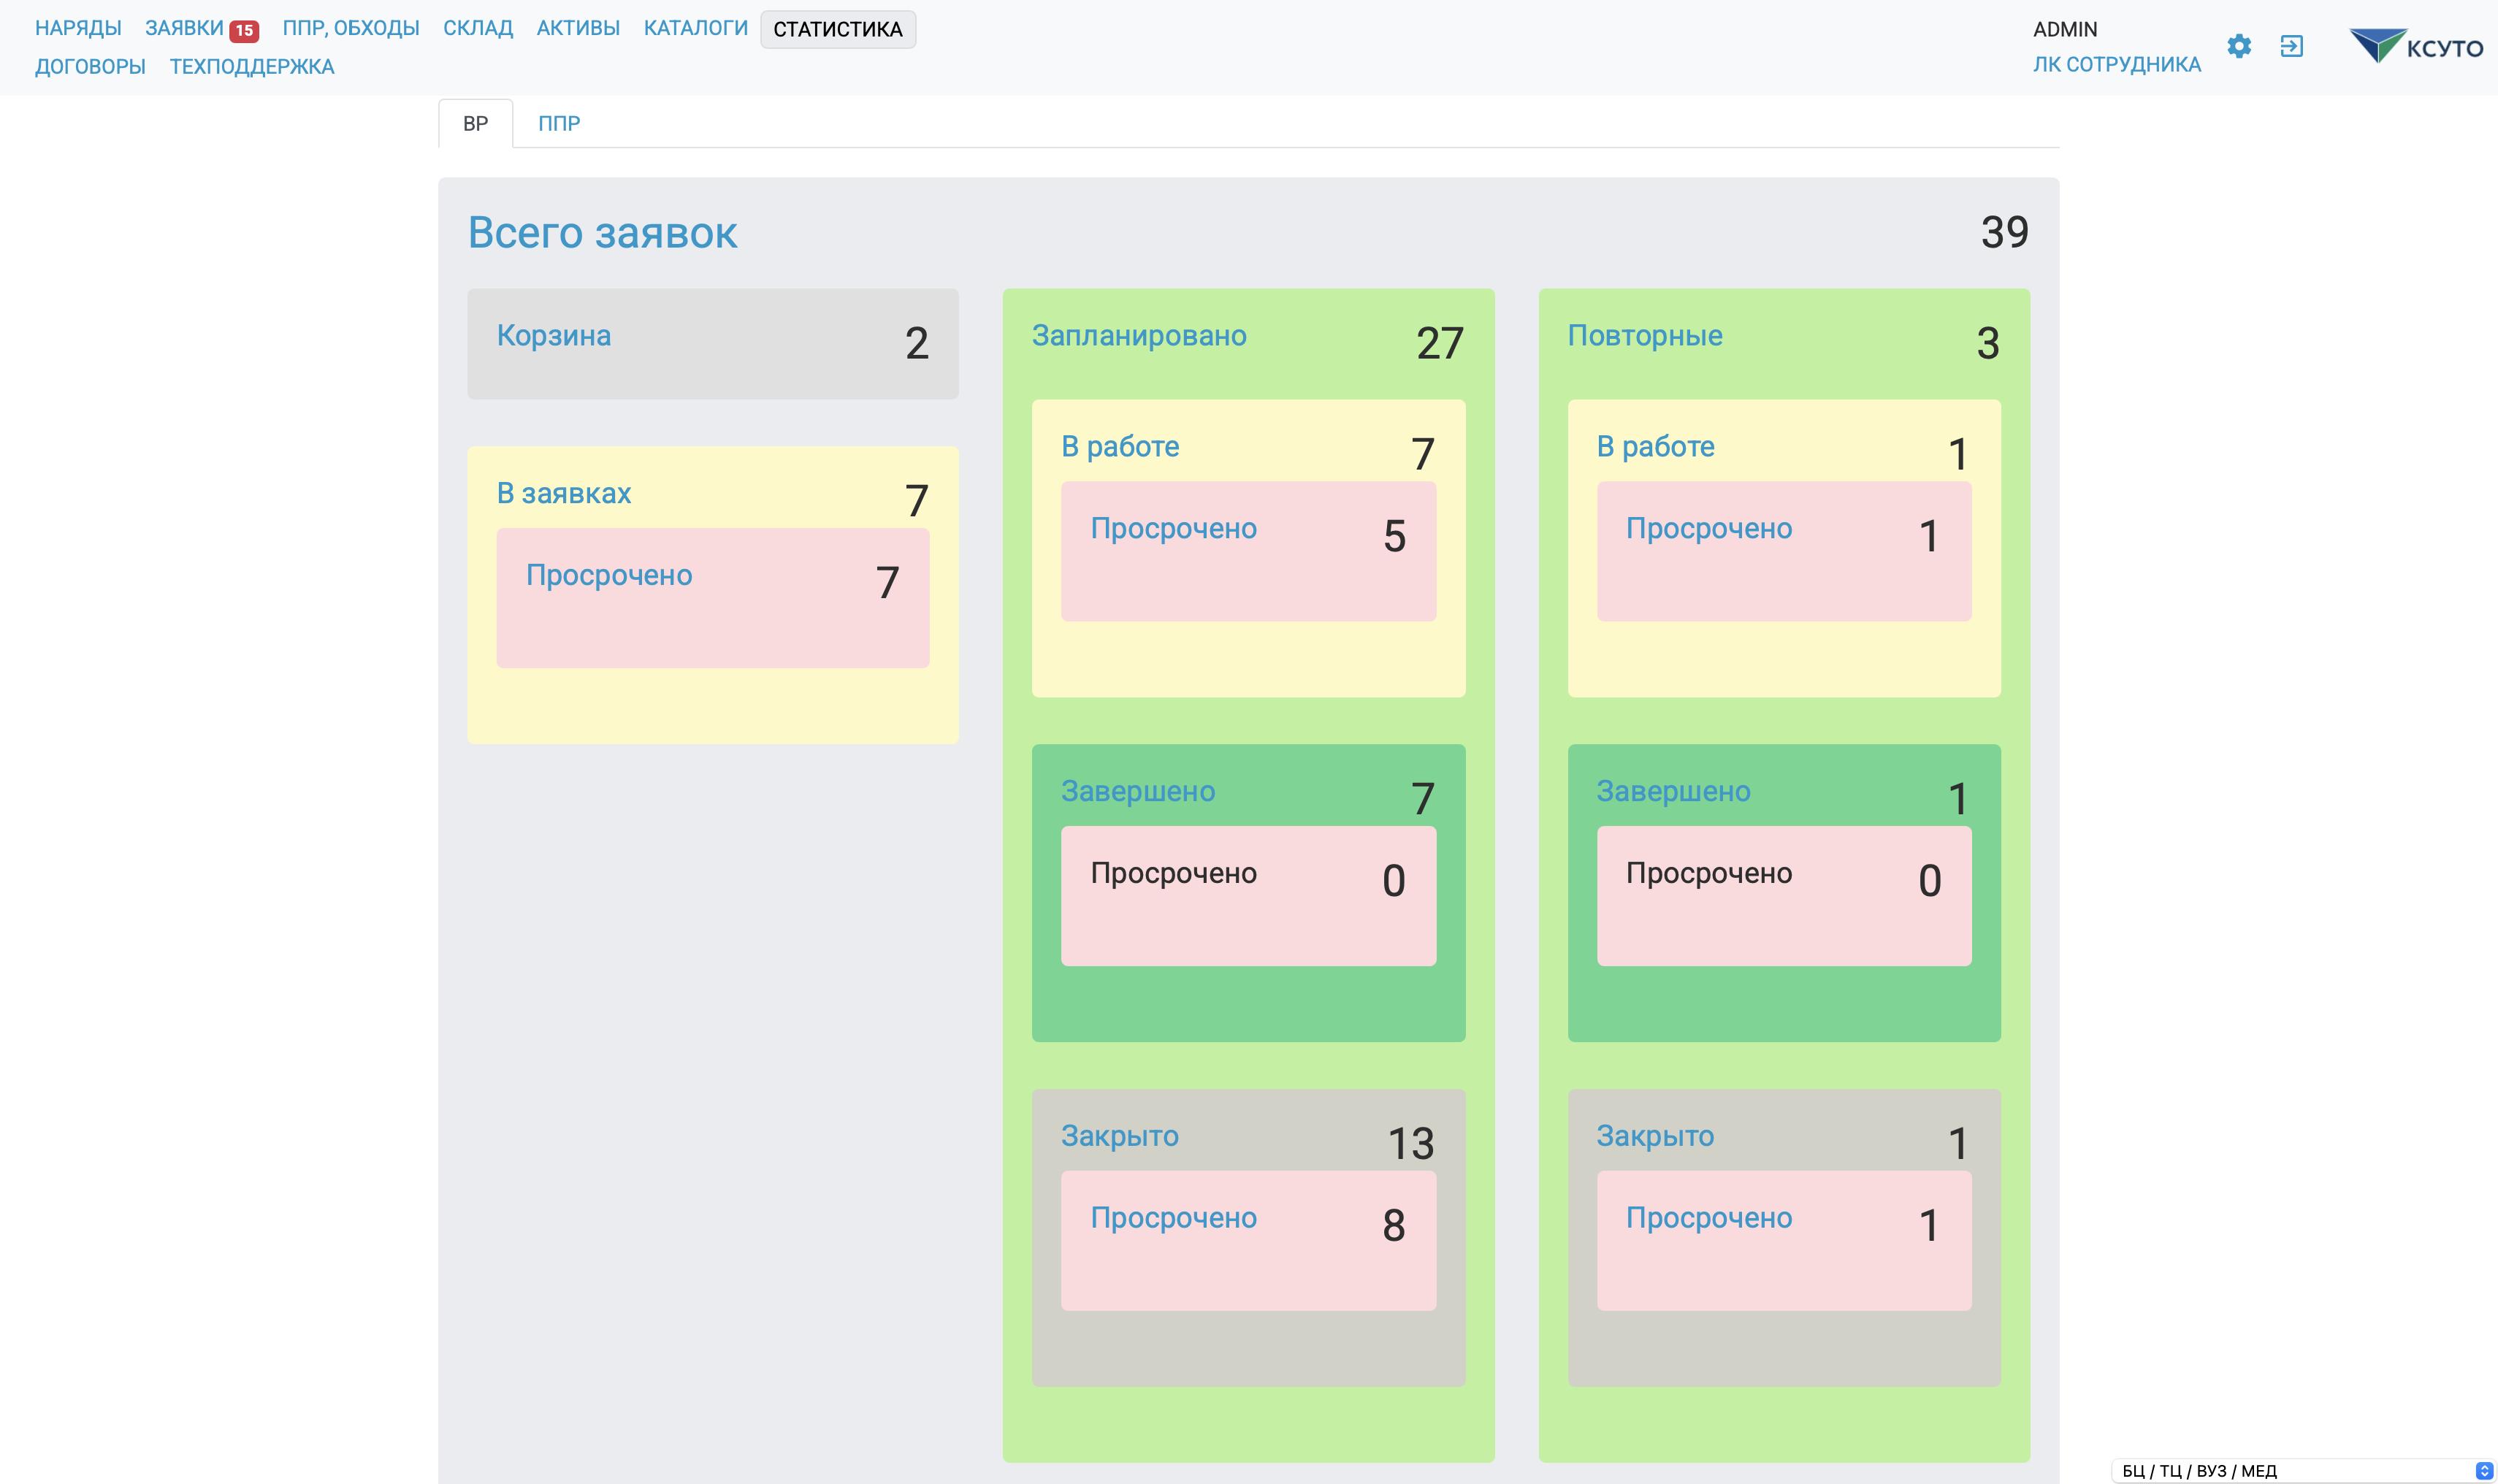Select the ВР tab
The width and height of the screenshot is (2498, 1484).
pyautogui.click(x=475, y=123)
